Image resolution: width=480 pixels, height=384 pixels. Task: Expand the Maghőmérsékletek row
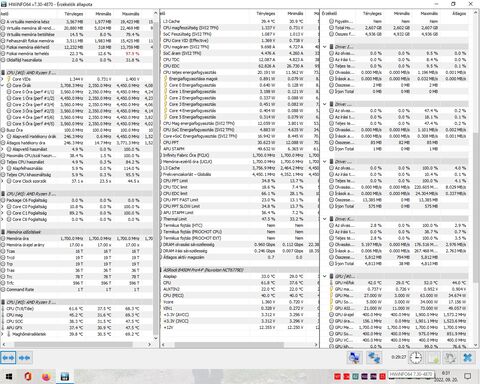click(3, 334)
